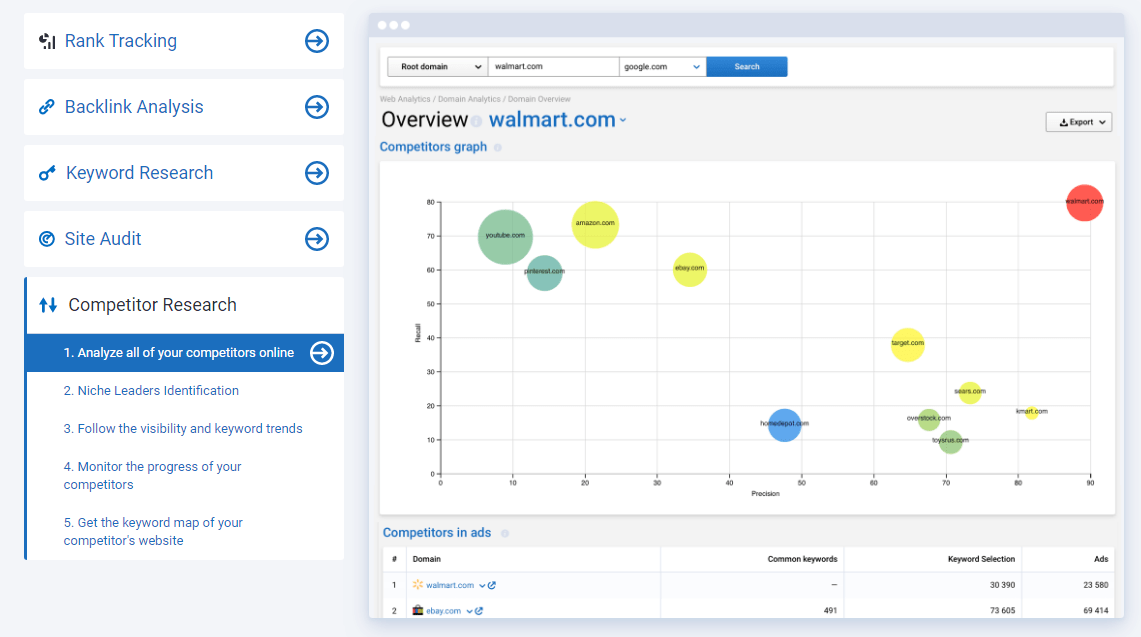Click info icon beside Competitors in ads

[x=505, y=534]
